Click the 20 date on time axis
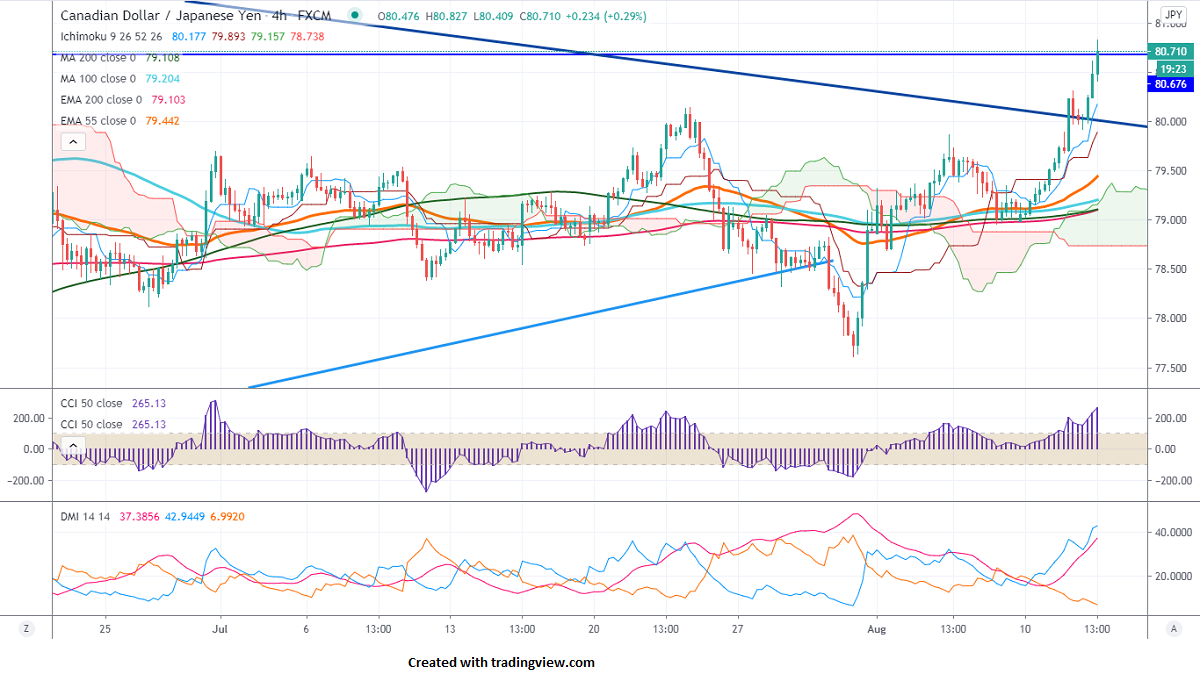The width and height of the screenshot is (1204, 674). pos(594,629)
